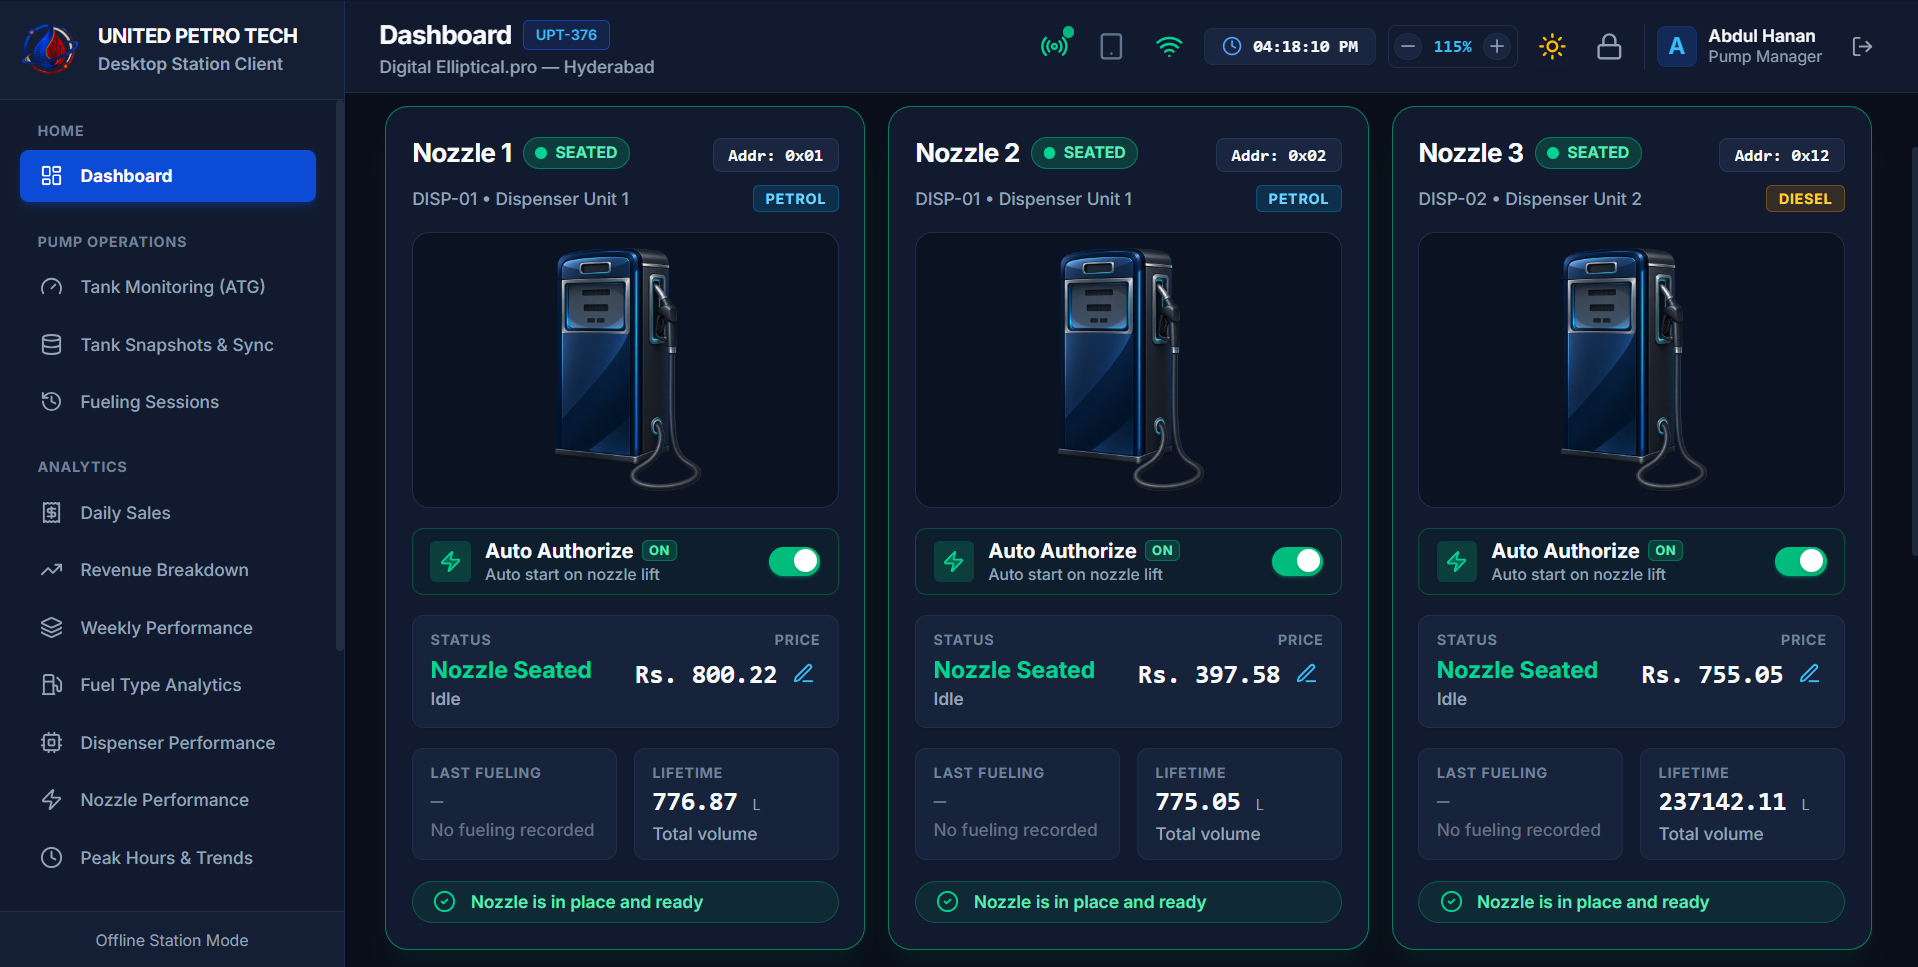Edit the Rs. 755.05 price pencil icon
The height and width of the screenshot is (967, 1918).
tap(1810, 674)
